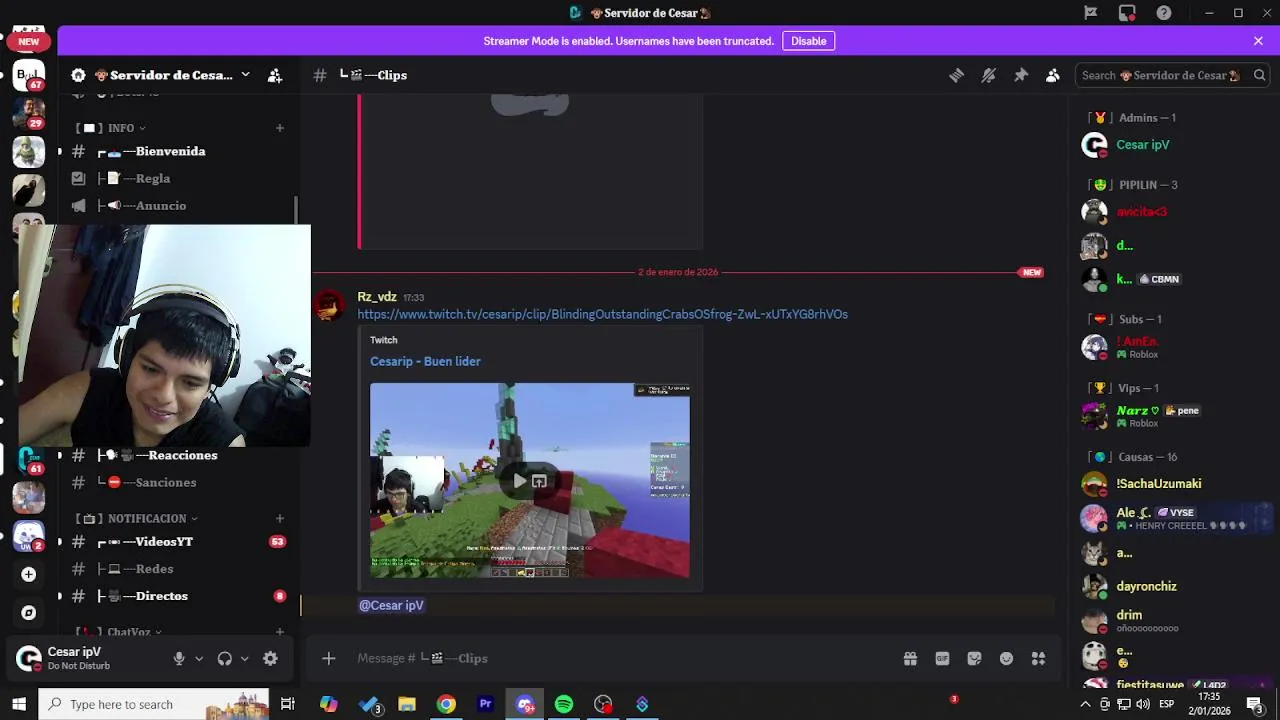This screenshot has height=720, width=1280.
Task: Open Spotify from the taskbar
Action: (564, 704)
